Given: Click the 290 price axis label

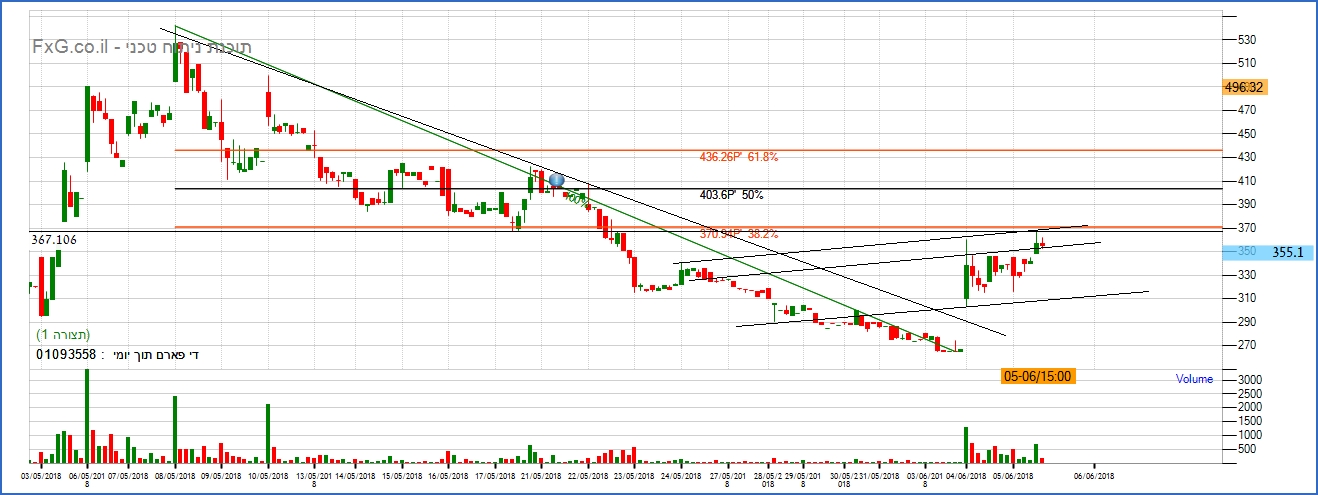Looking at the screenshot, I should click(x=1247, y=322).
